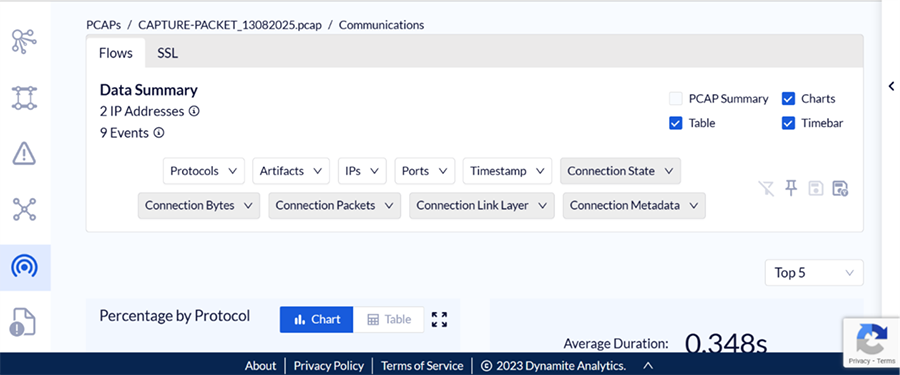Collapse the right side panel arrow
This screenshot has height=375, width=900.
[x=891, y=86]
